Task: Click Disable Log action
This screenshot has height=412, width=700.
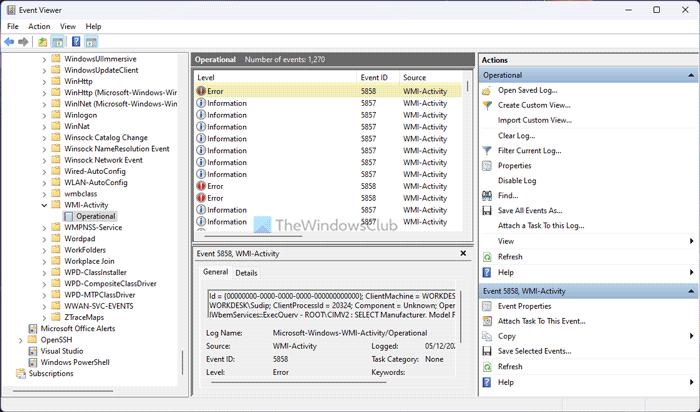Action: click(x=517, y=181)
